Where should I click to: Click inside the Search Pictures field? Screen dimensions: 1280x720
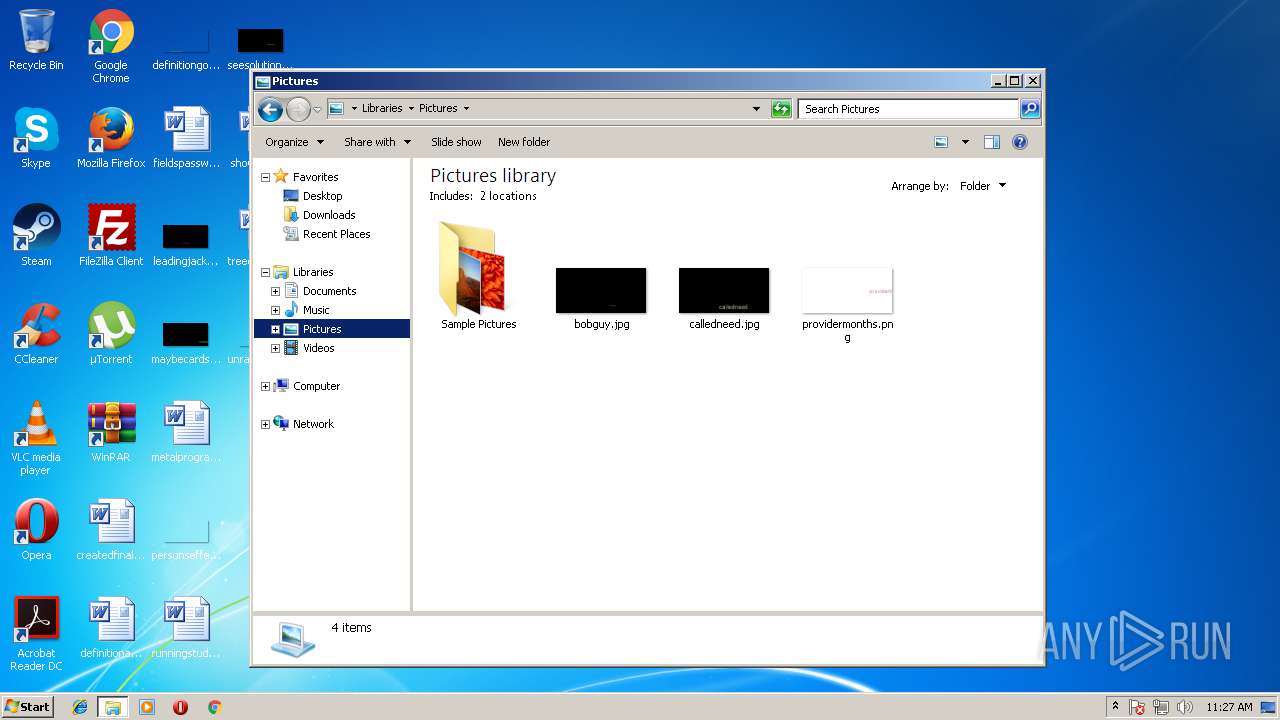pos(909,109)
